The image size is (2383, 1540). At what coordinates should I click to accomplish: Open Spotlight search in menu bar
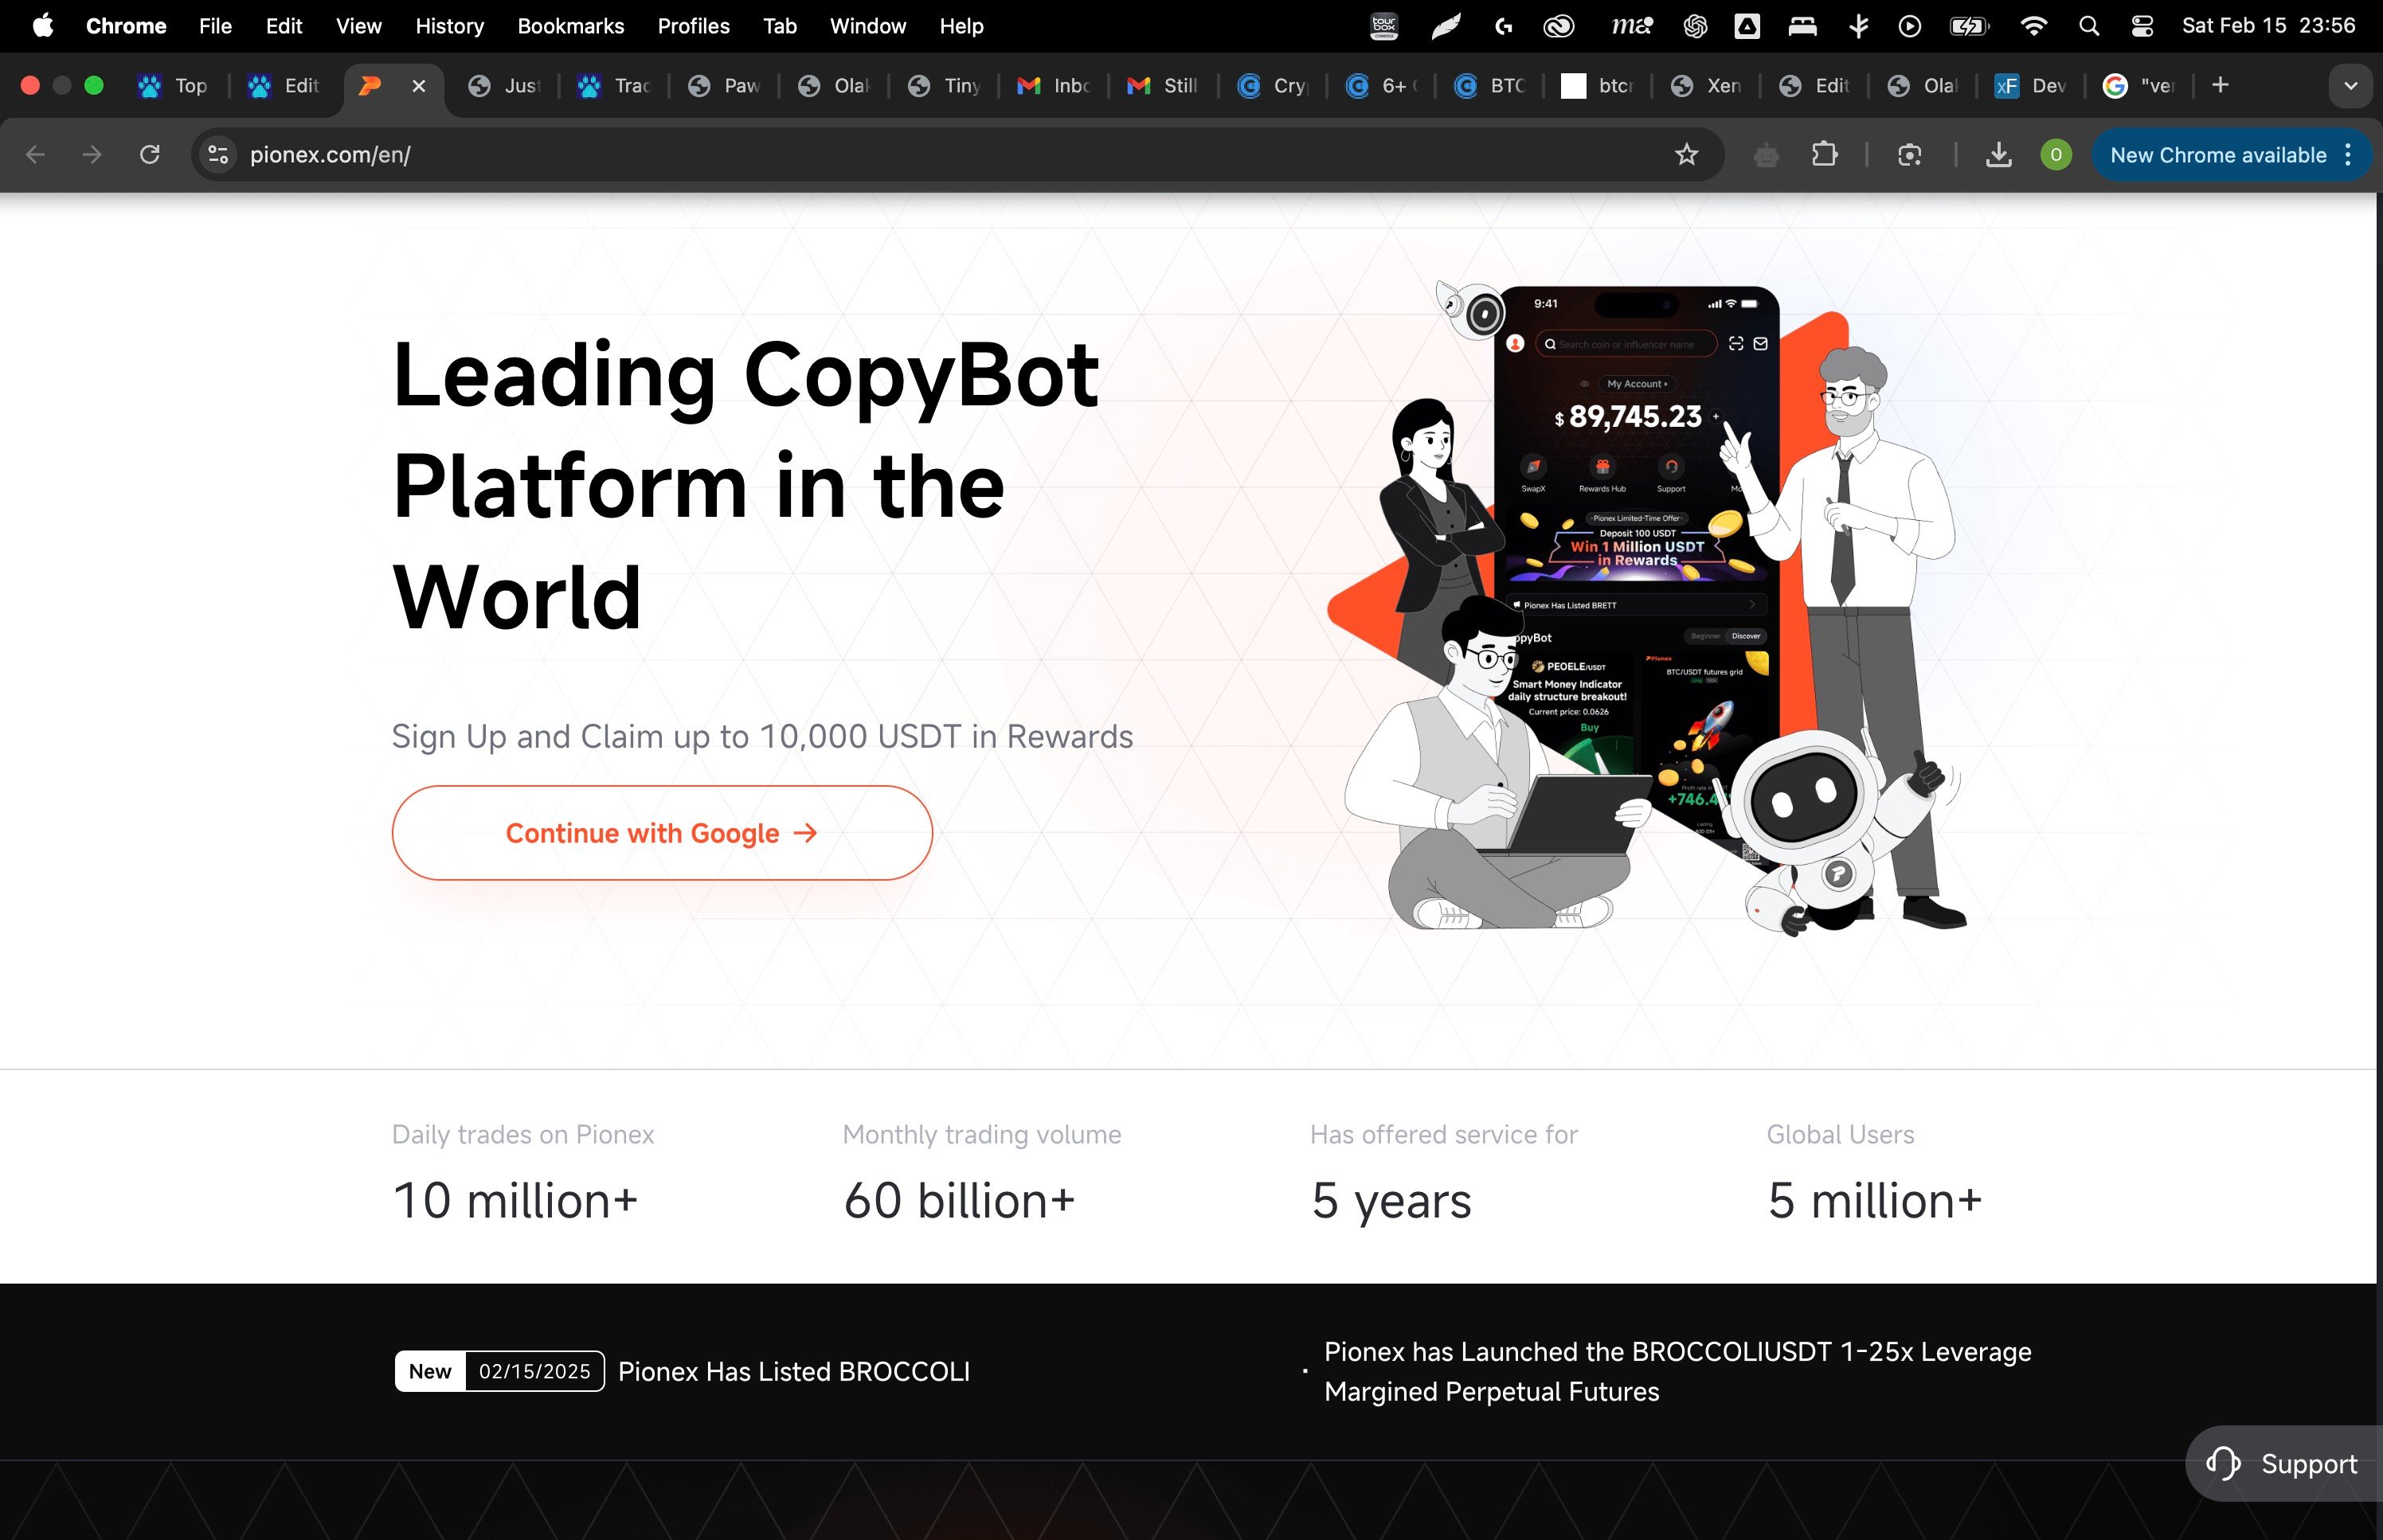(2088, 26)
